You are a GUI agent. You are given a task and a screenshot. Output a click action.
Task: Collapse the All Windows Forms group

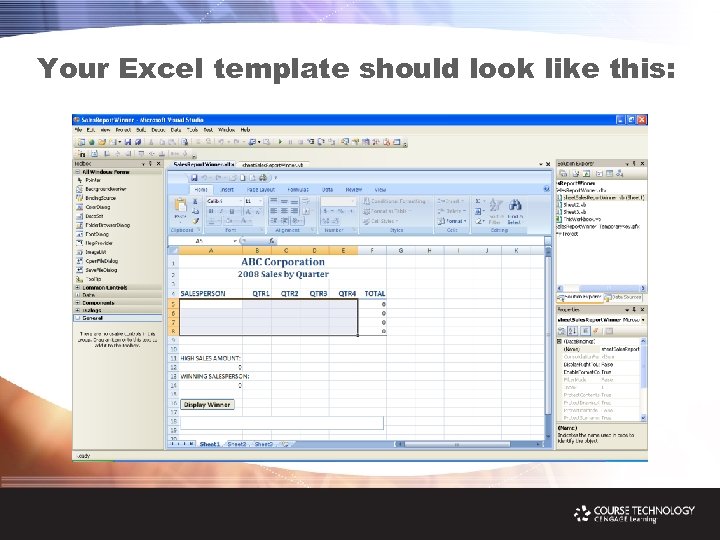tap(78, 172)
